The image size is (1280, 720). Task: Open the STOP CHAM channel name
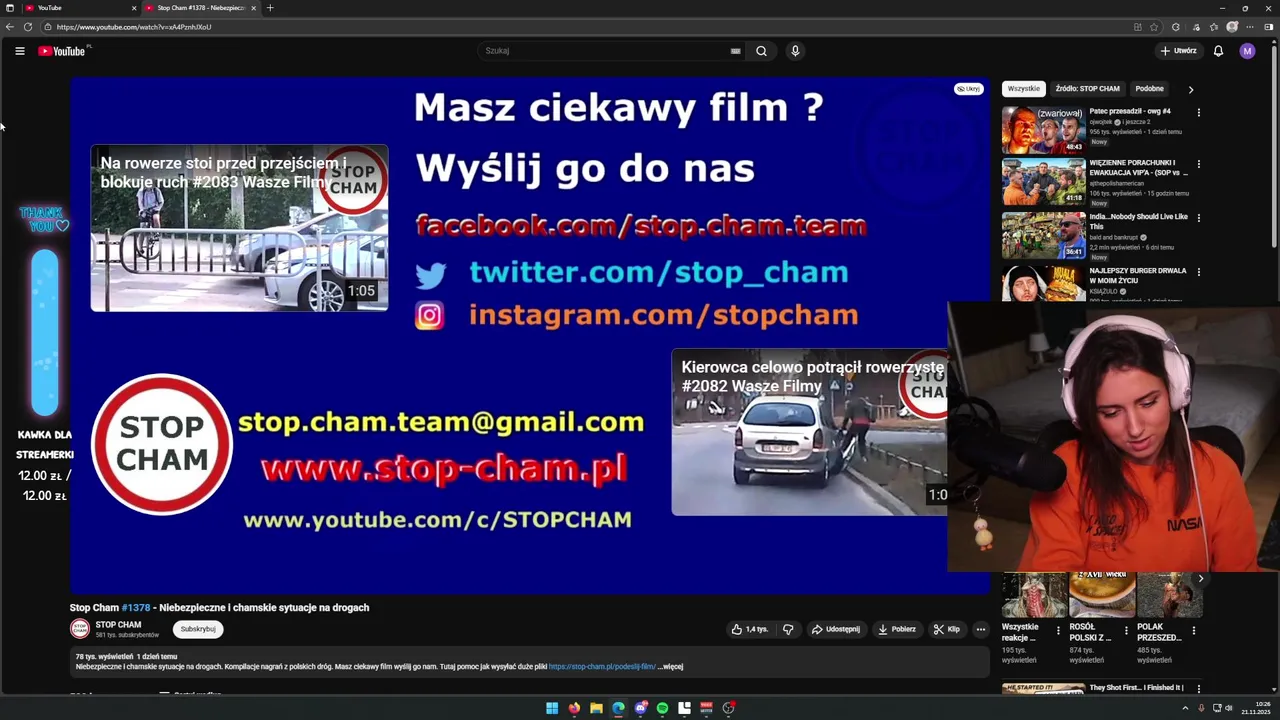[118, 625]
